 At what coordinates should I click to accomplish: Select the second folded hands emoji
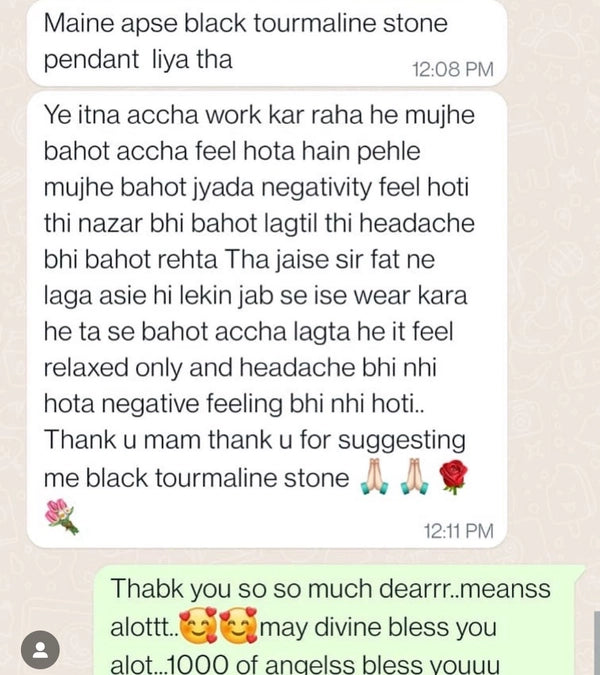(x=414, y=477)
